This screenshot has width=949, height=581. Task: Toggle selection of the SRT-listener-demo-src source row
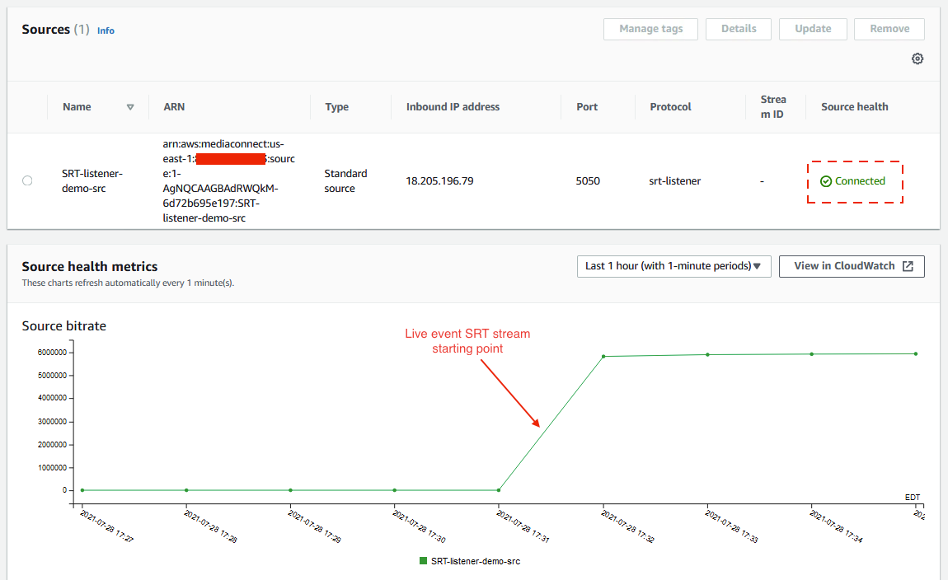coord(27,181)
